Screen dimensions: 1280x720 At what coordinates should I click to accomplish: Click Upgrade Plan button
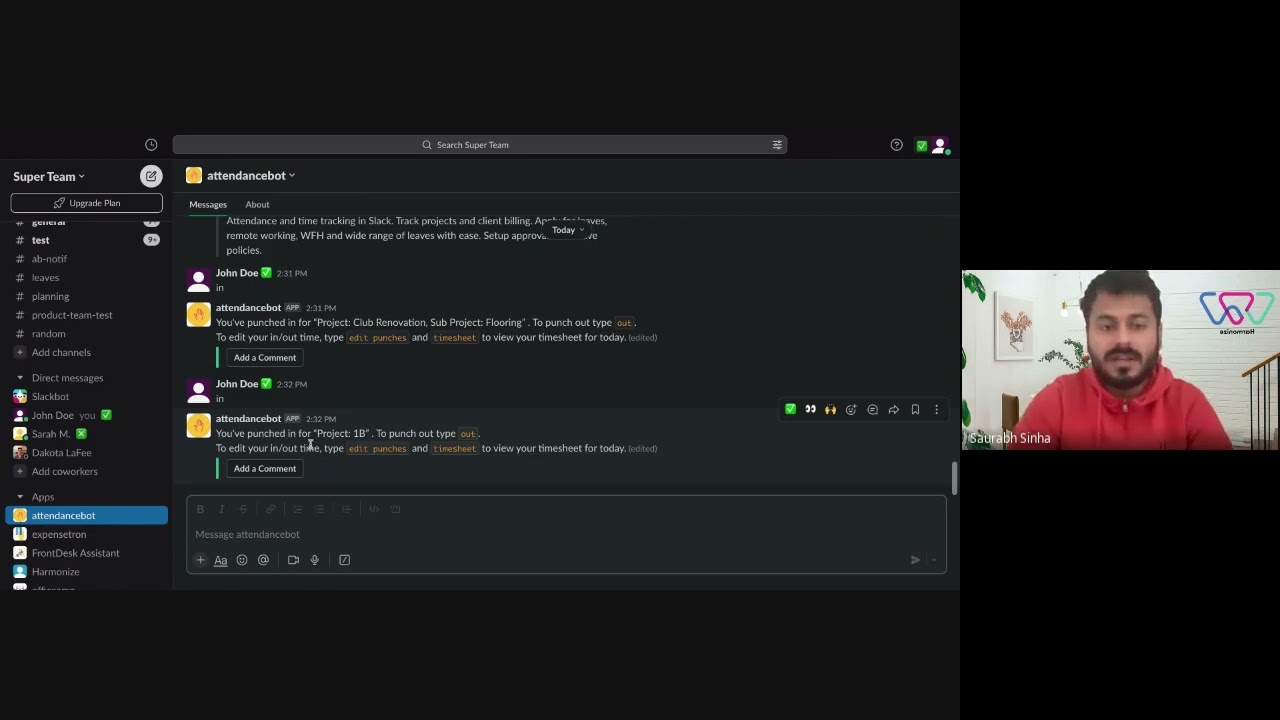click(x=87, y=203)
